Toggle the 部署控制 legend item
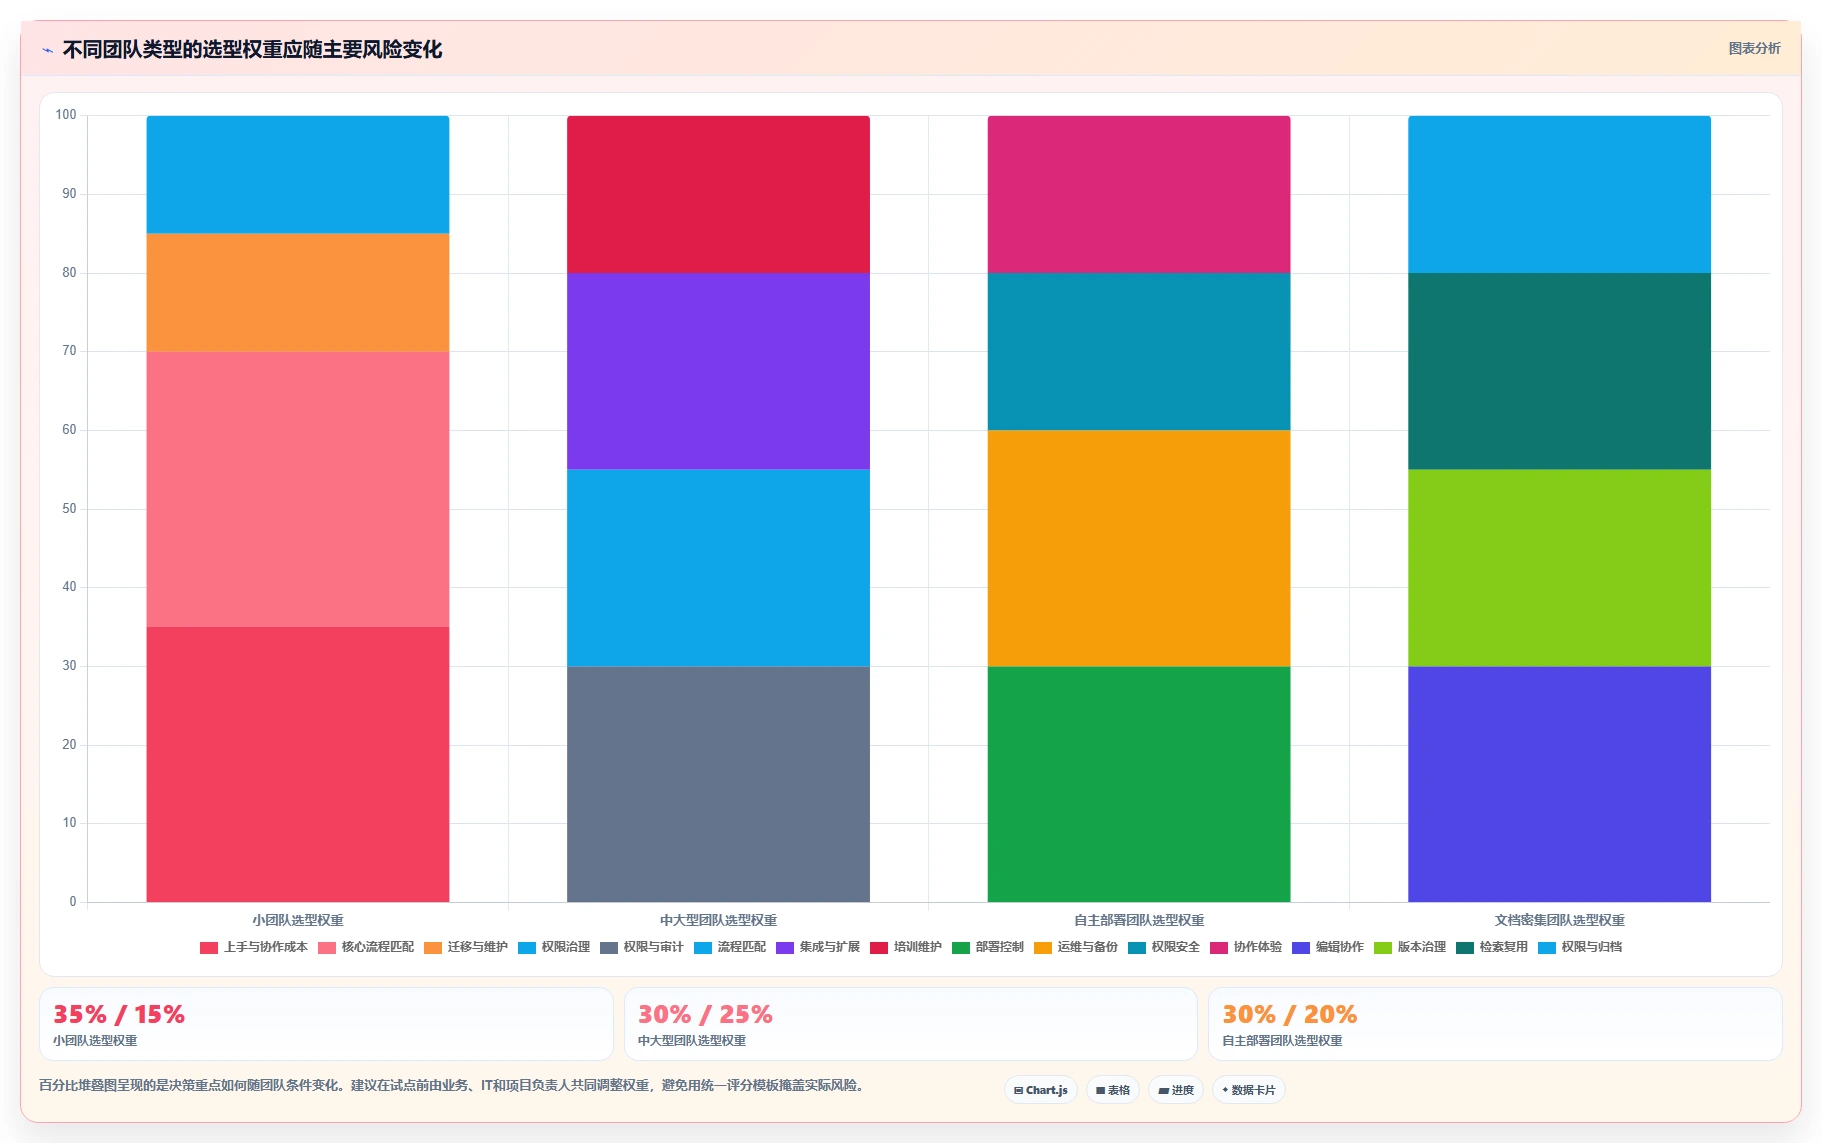 tap(988, 947)
